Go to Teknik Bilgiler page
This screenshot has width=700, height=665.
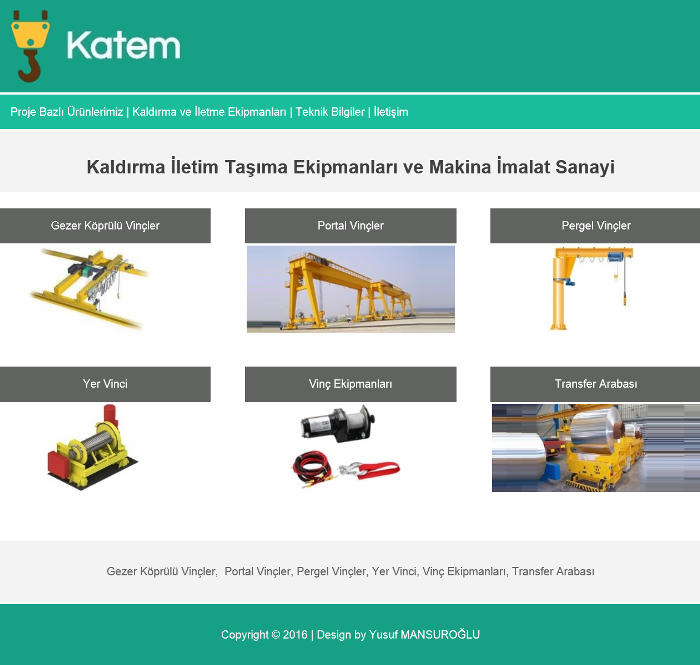pyautogui.click(x=330, y=112)
